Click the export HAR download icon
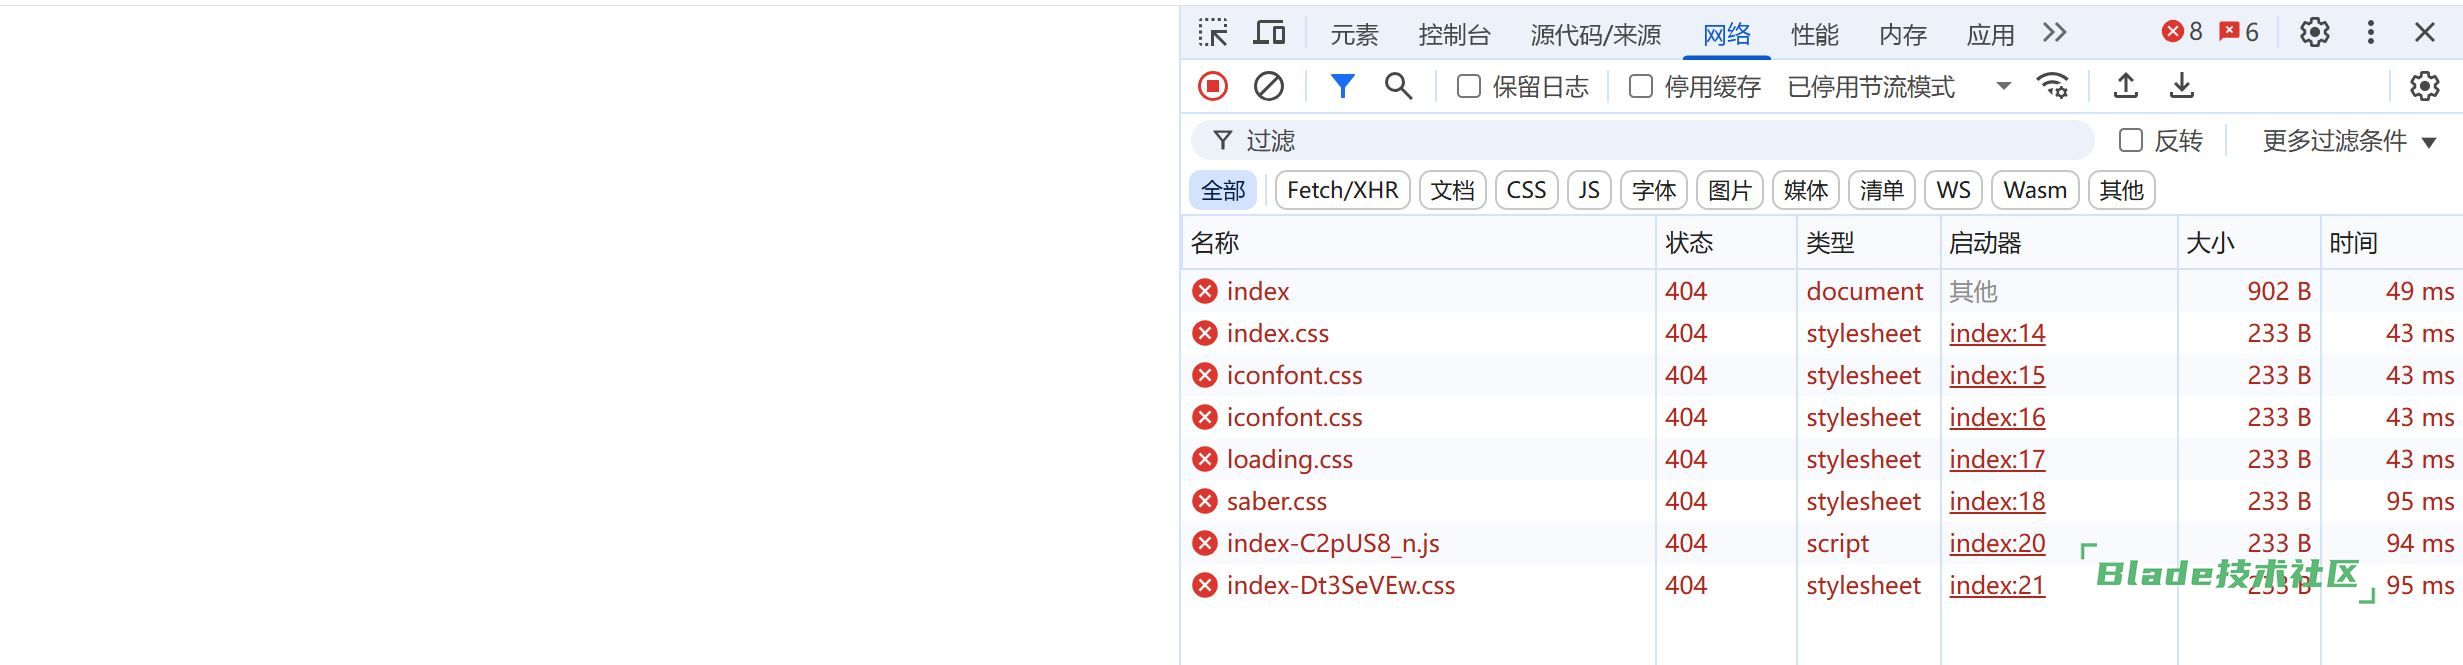Screen dimensions: 2463x665 click(x=2182, y=86)
